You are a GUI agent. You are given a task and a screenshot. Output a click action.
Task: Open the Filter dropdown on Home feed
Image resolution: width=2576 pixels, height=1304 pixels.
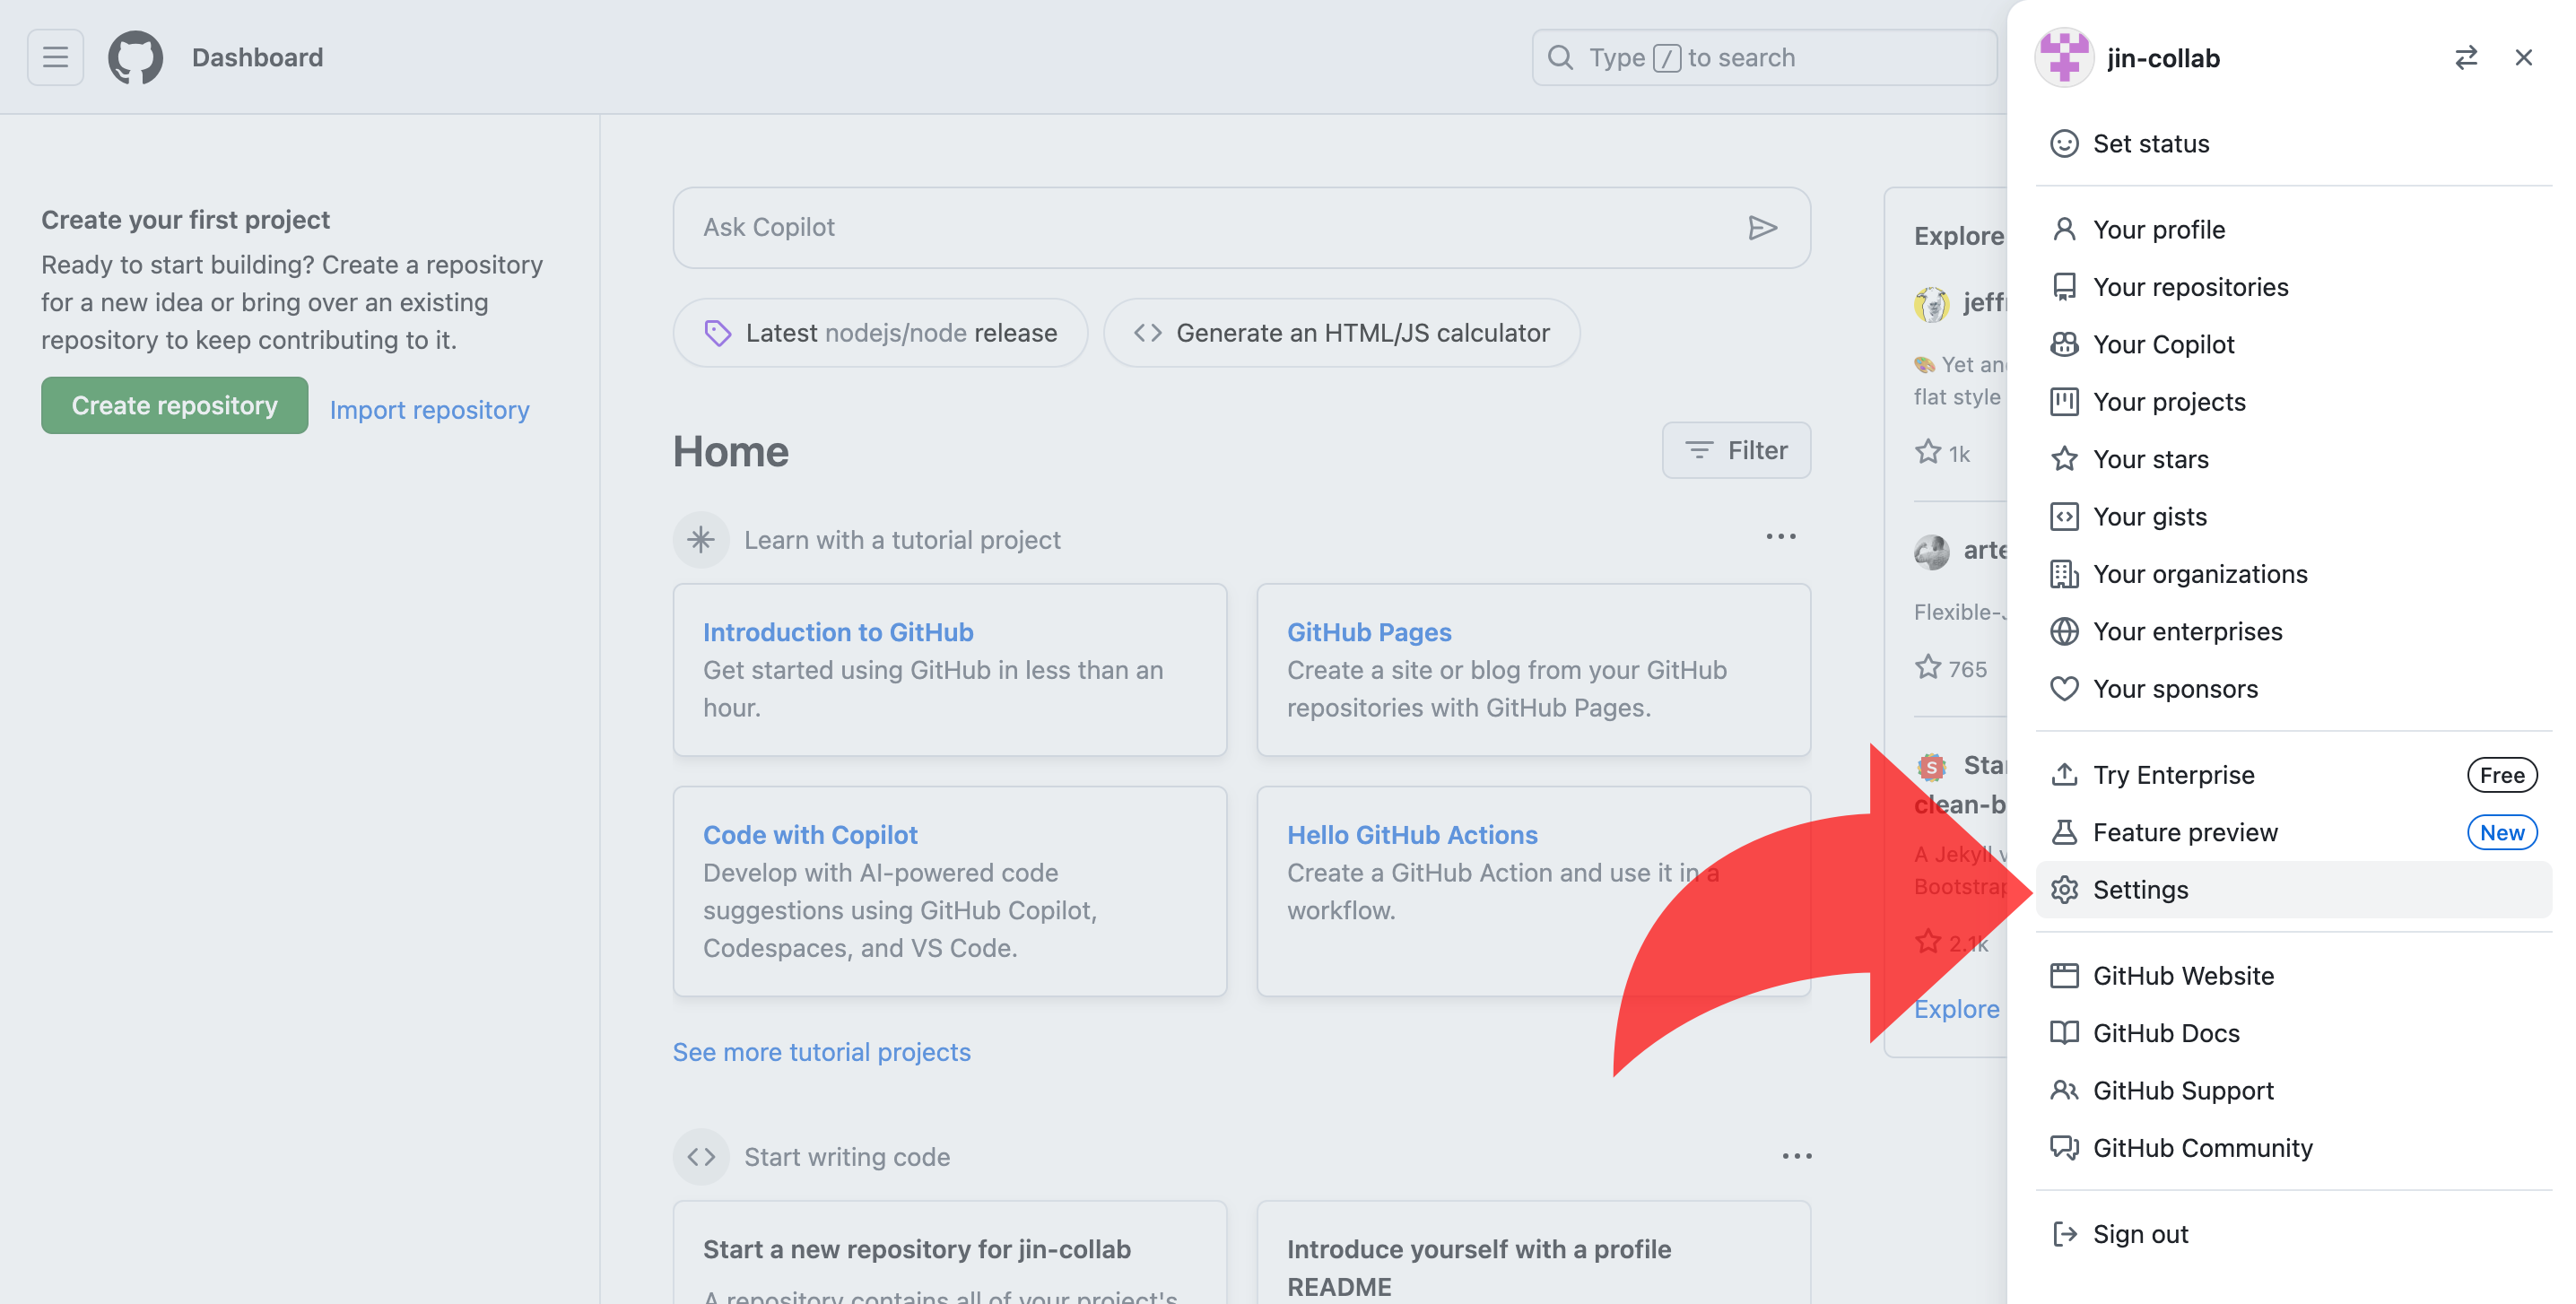1736,451
